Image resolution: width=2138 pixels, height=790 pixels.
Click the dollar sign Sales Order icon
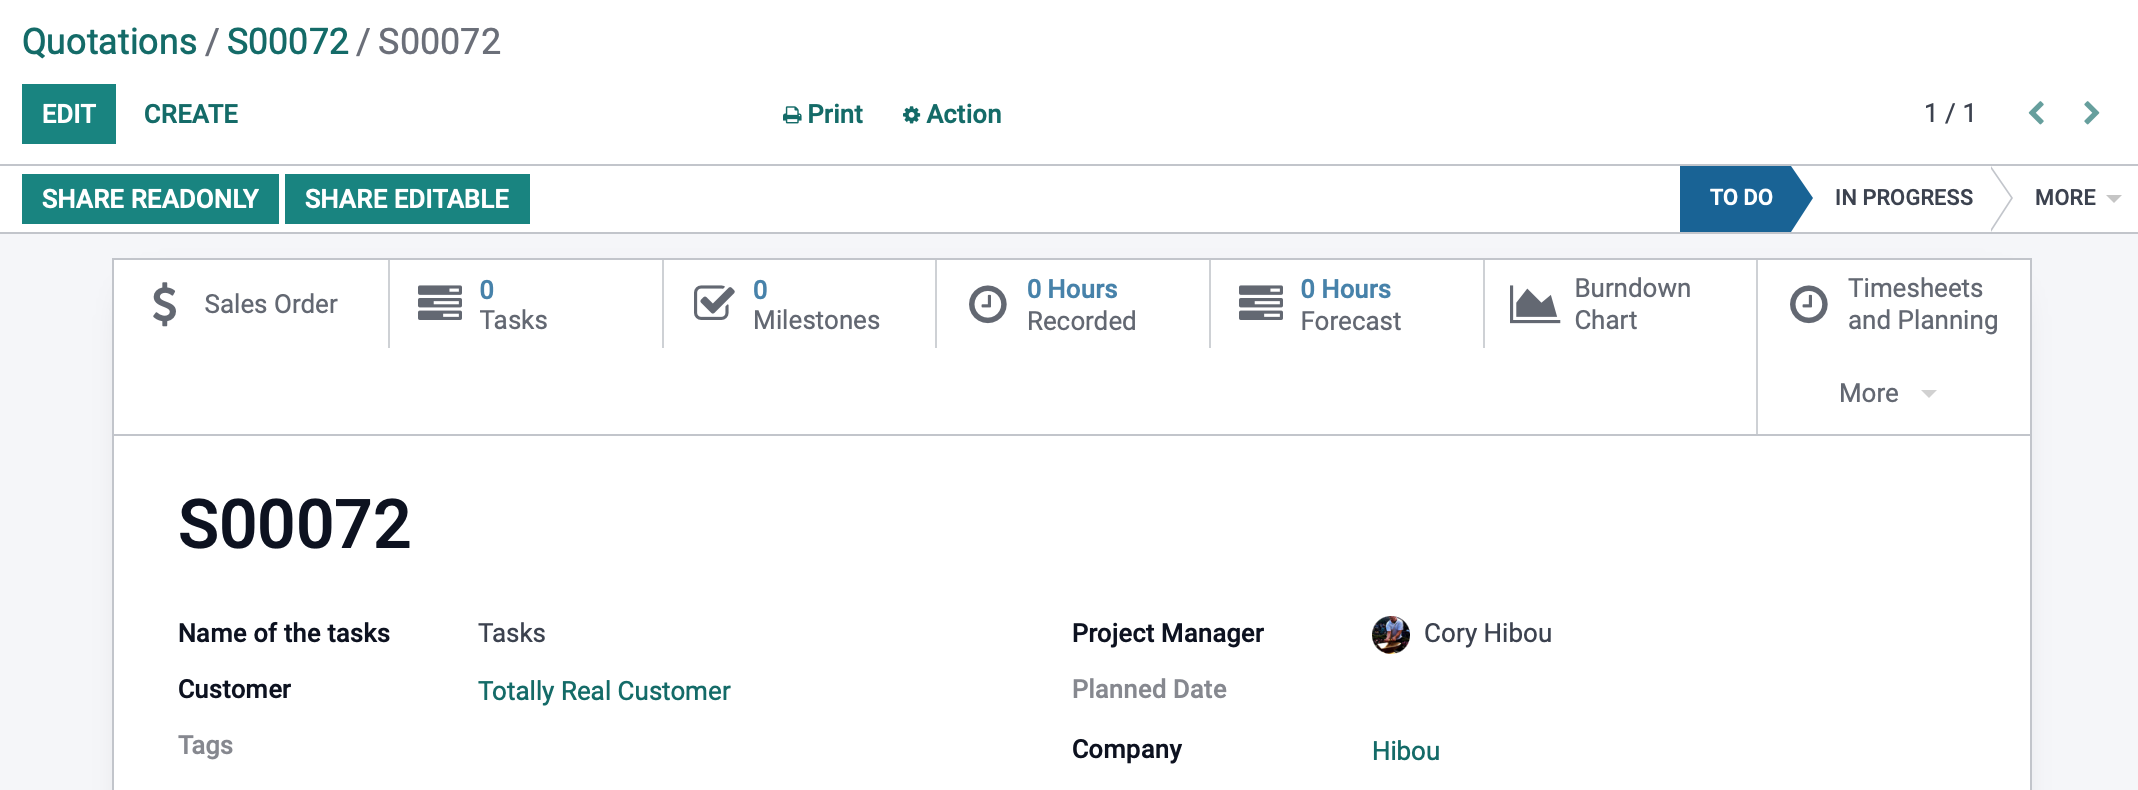[165, 304]
